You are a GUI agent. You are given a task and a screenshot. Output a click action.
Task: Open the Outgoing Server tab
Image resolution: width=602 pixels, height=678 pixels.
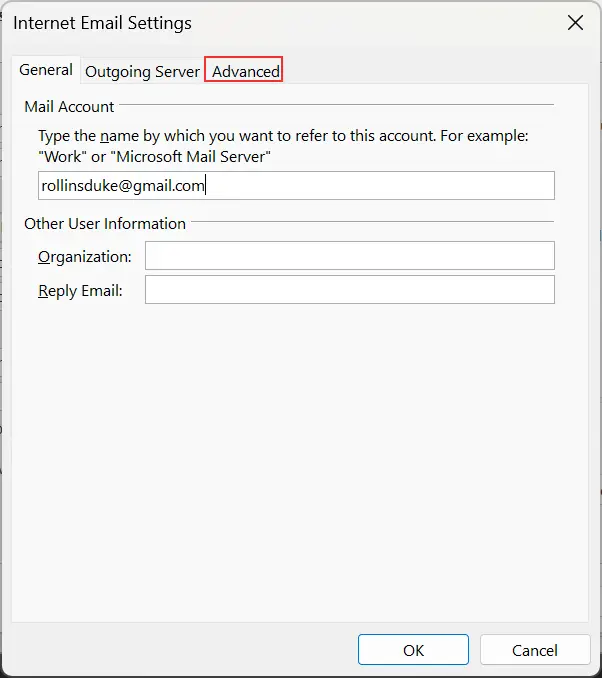tap(142, 72)
